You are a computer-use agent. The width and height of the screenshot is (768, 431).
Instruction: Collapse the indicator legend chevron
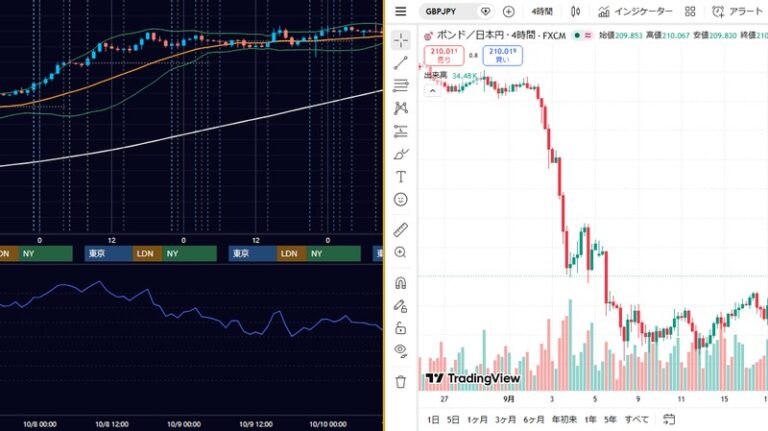tap(432, 91)
